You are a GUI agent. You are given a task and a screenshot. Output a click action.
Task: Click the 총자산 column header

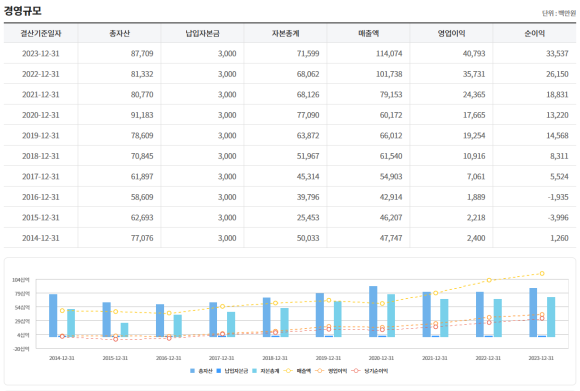119,33
